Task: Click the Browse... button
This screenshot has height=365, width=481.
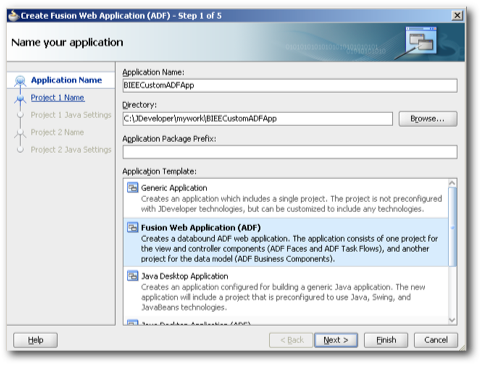Action: pos(428,119)
